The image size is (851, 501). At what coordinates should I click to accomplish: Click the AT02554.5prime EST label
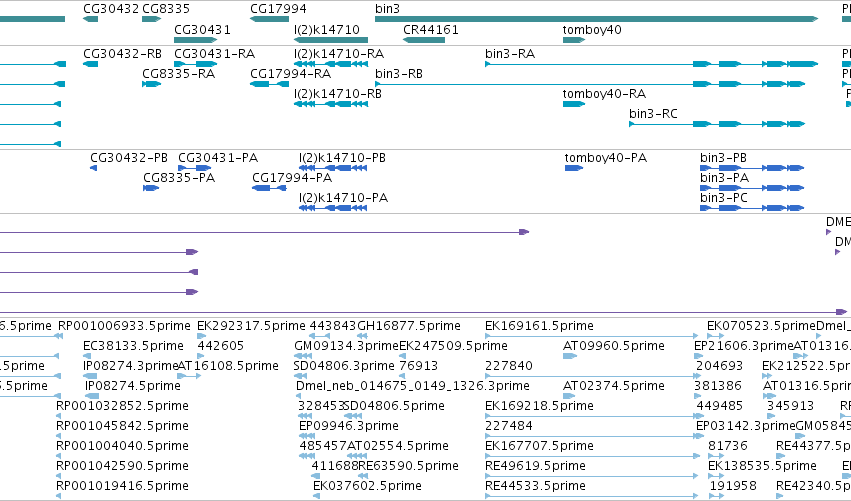point(398,446)
